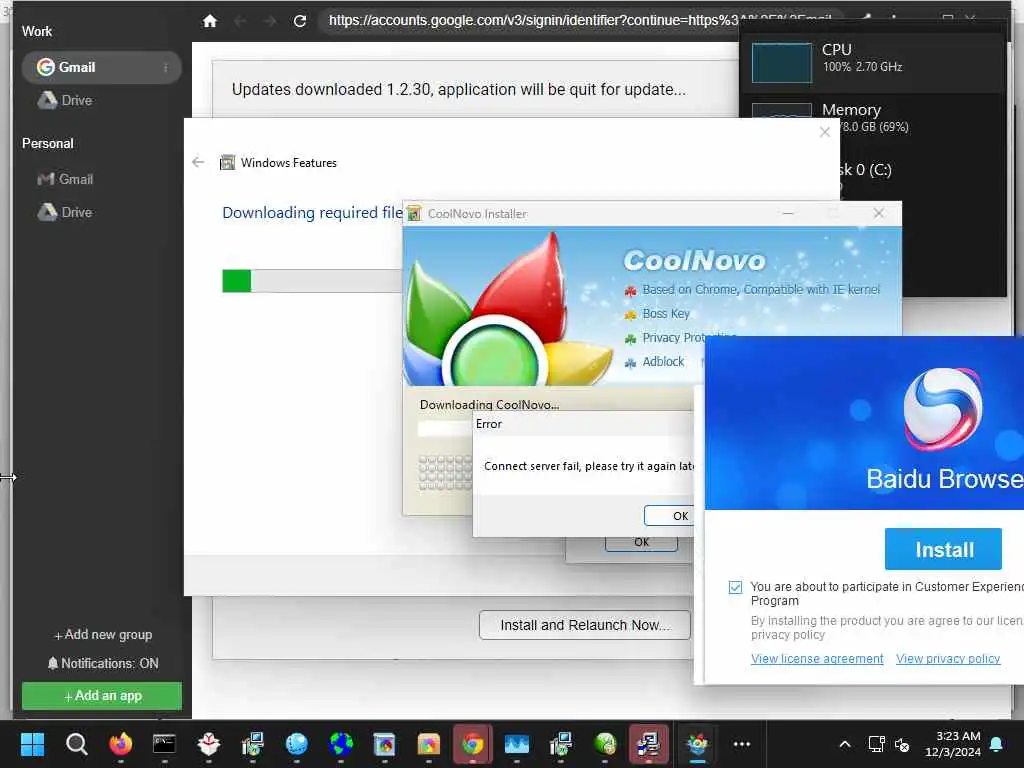Go back using the browser back arrow
The image size is (1024, 768).
pyautogui.click(x=240, y=21)
